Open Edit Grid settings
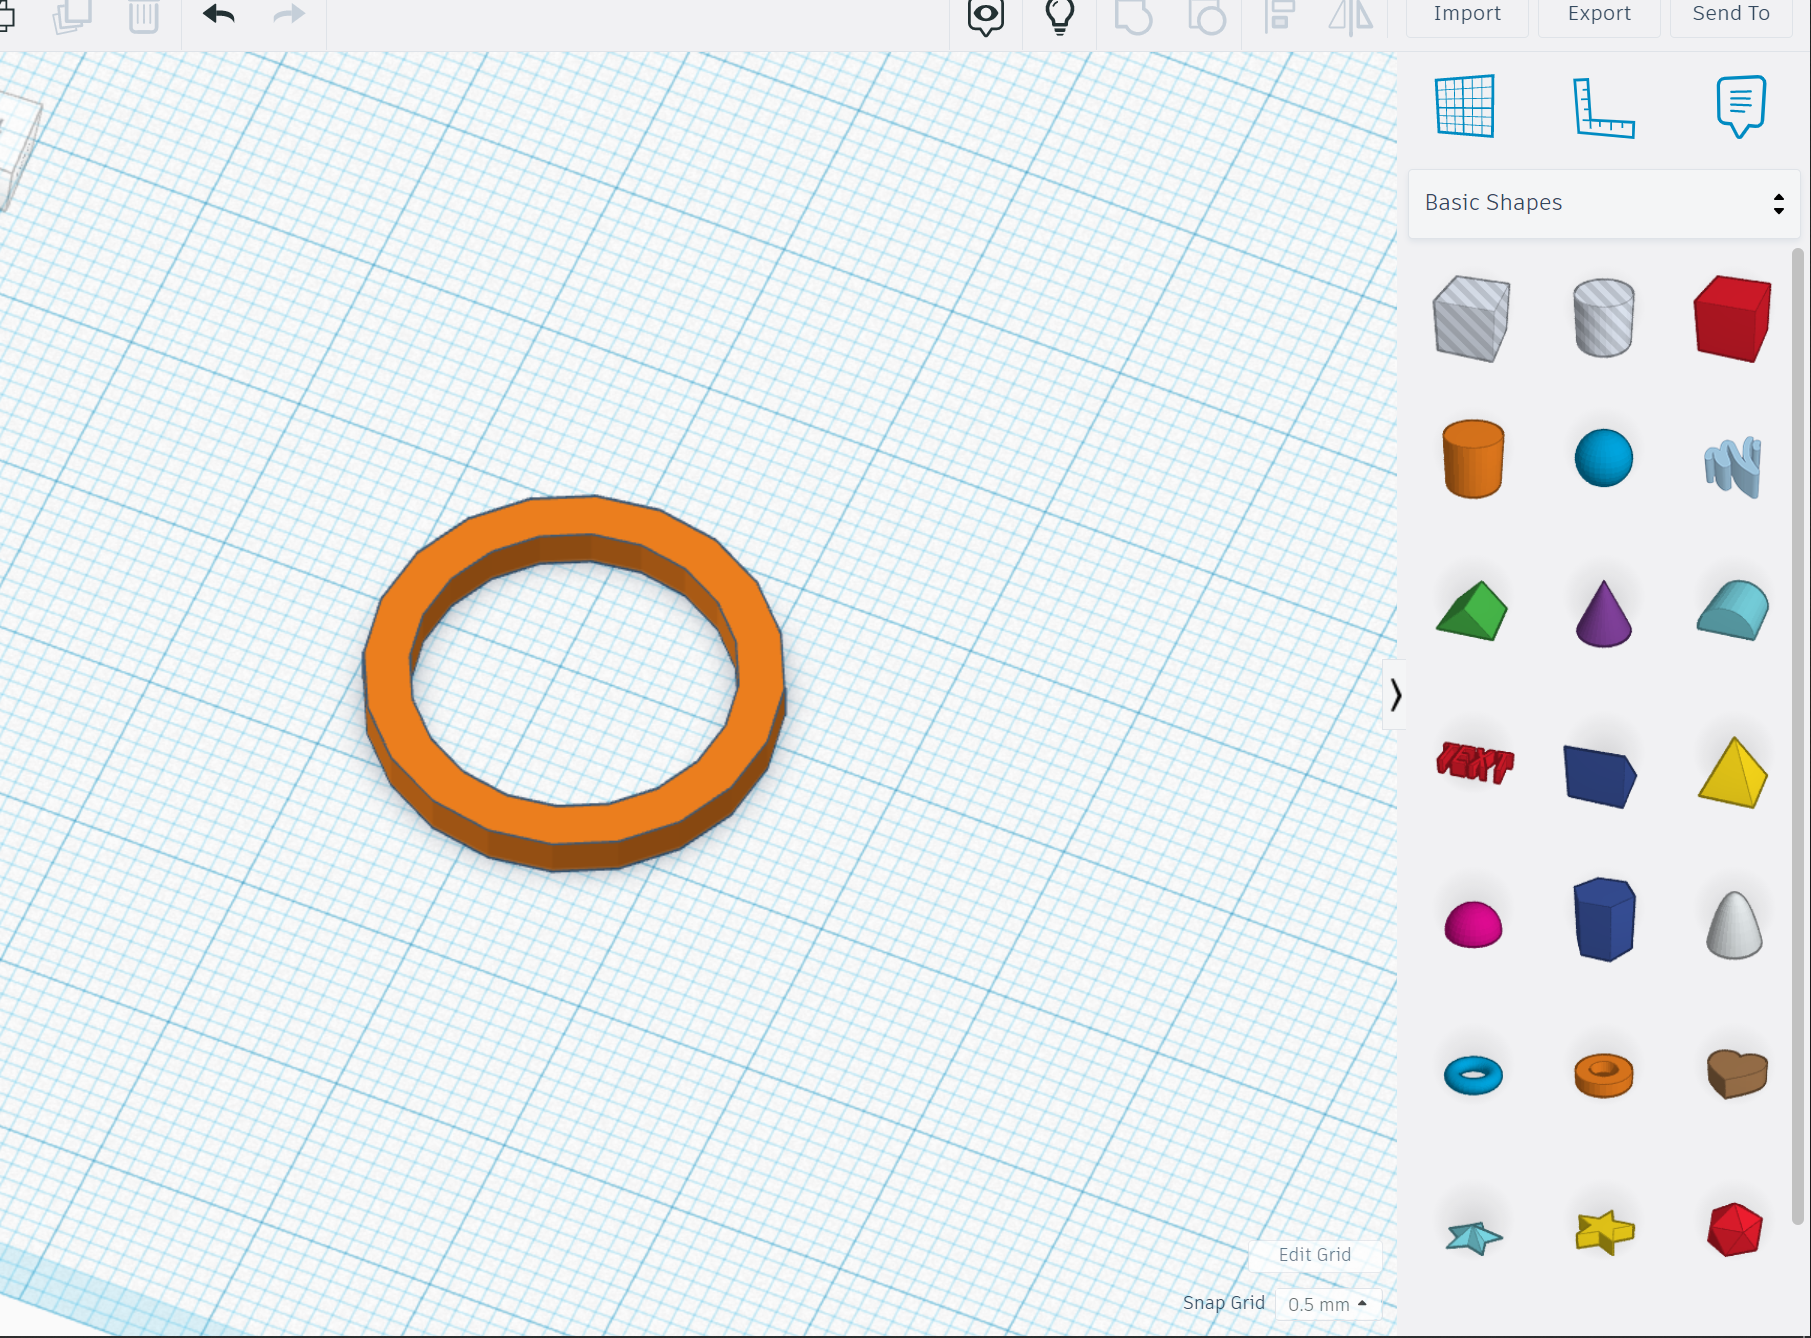The image size is (1811, 1338). click(1315, 1255)
